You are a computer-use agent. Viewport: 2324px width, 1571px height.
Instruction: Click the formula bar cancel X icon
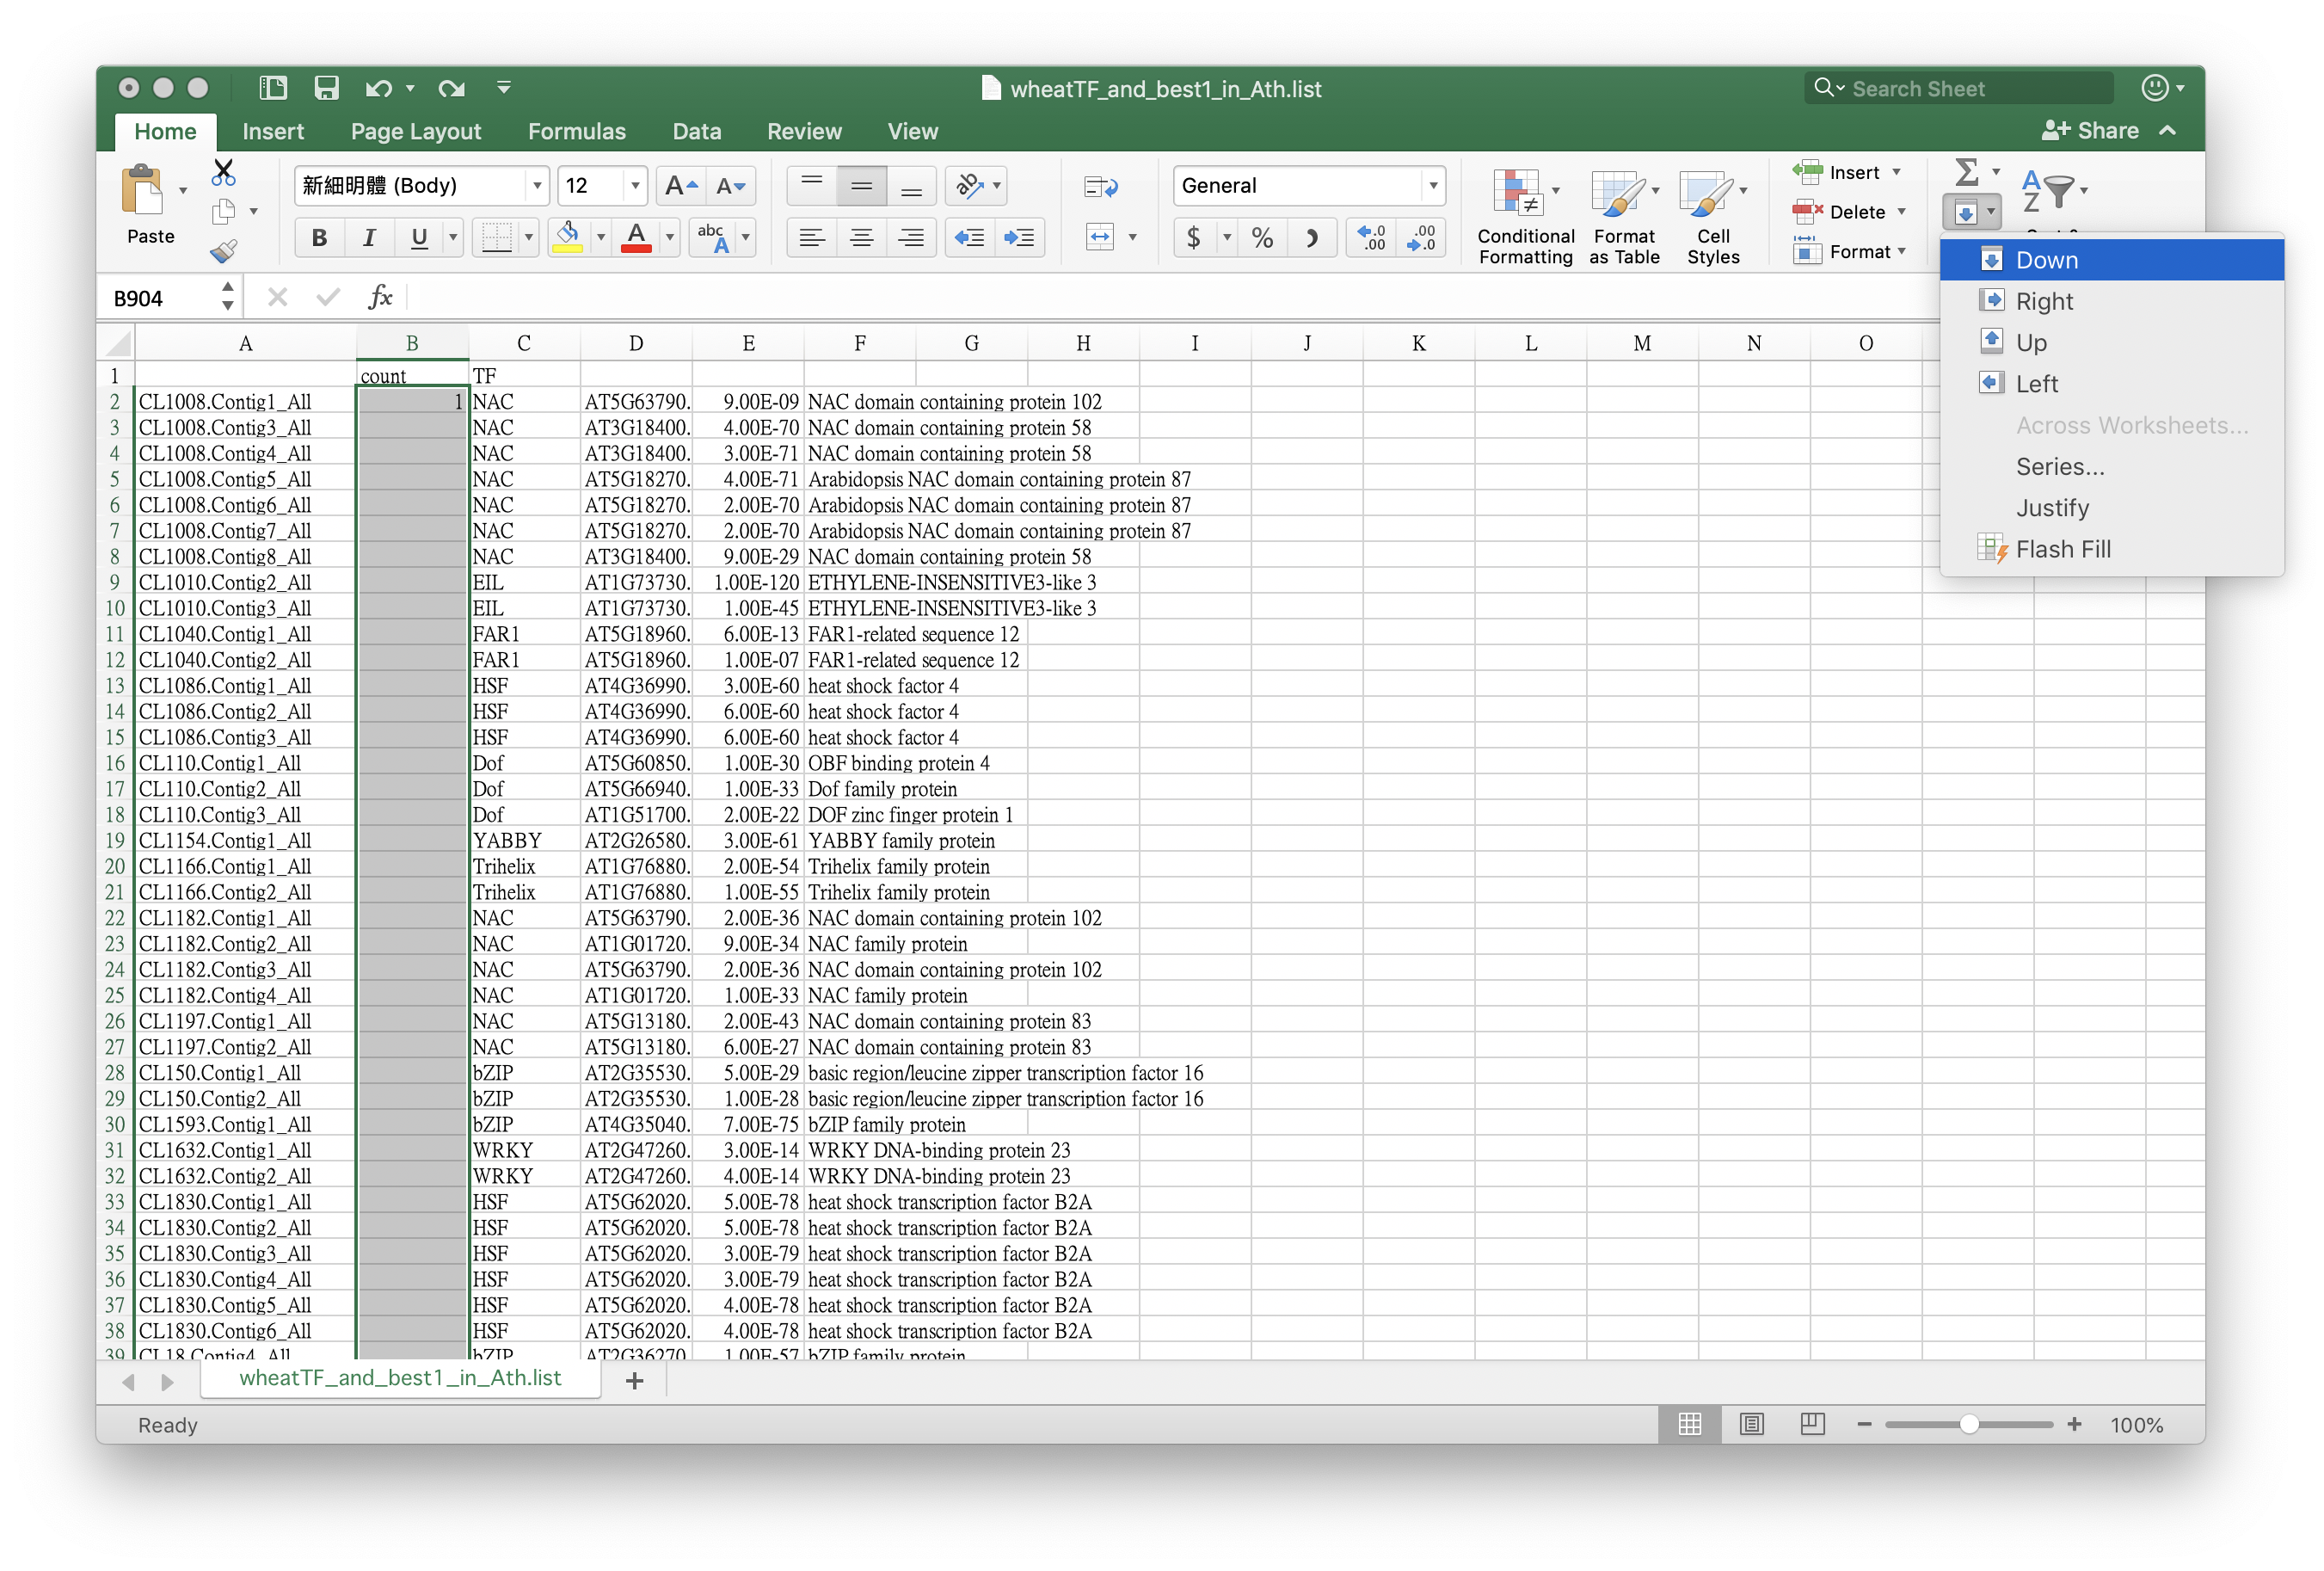click(278, 297)
